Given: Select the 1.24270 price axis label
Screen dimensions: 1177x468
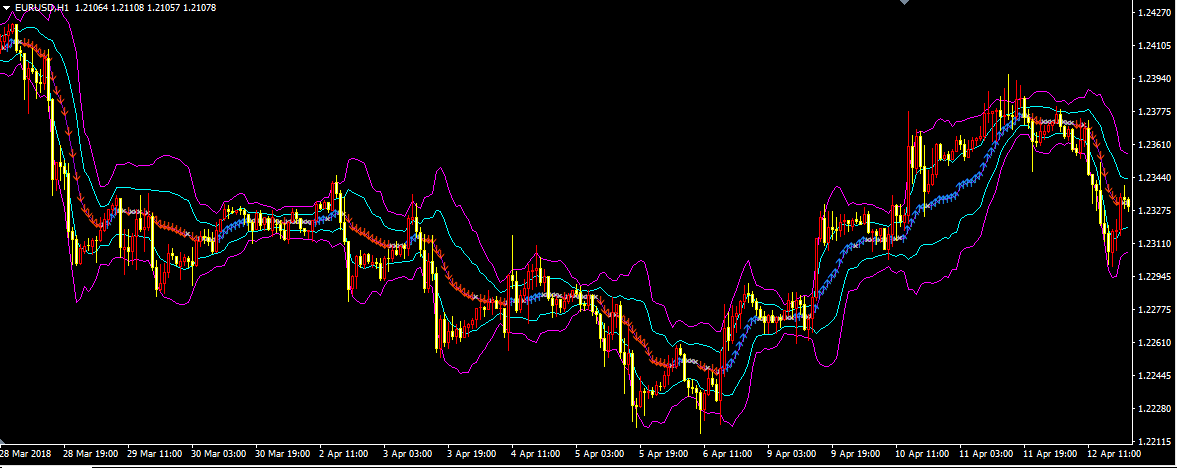Looking at the screenshot, I should pyautogui.click(x=1155, y=13).
